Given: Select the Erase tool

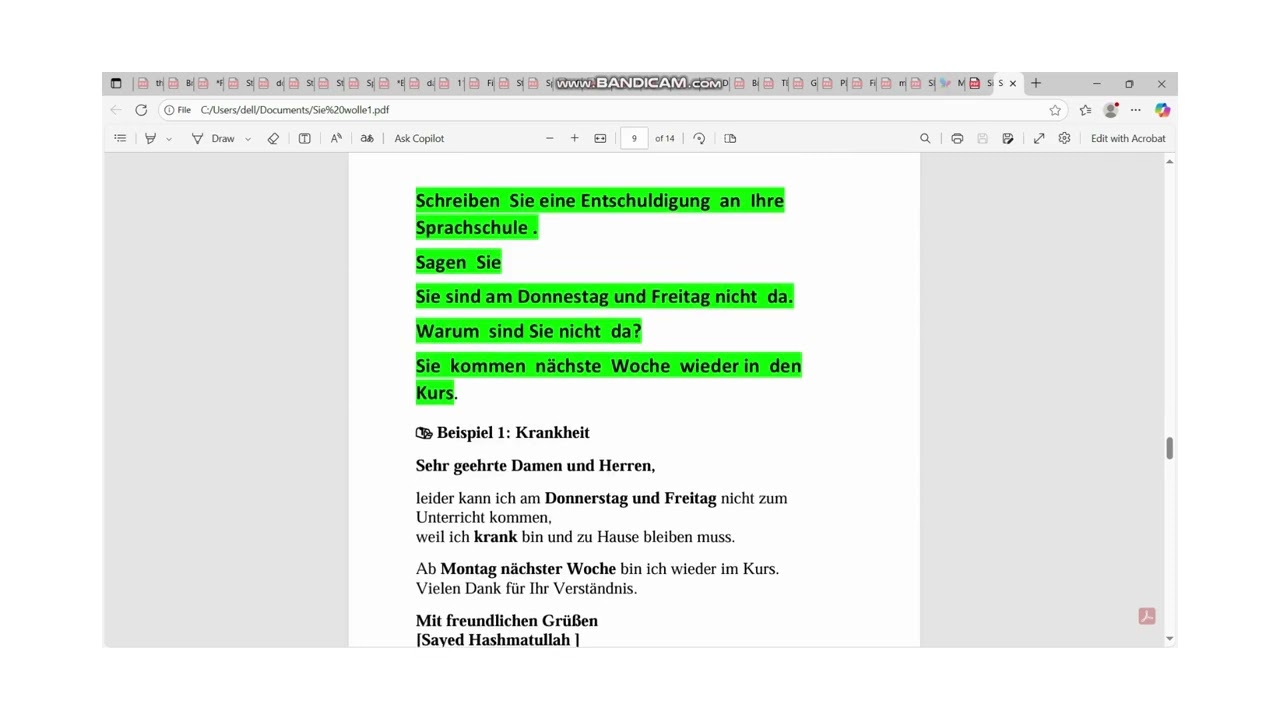Looking at the screenshot, I should (x=273, y=138).
